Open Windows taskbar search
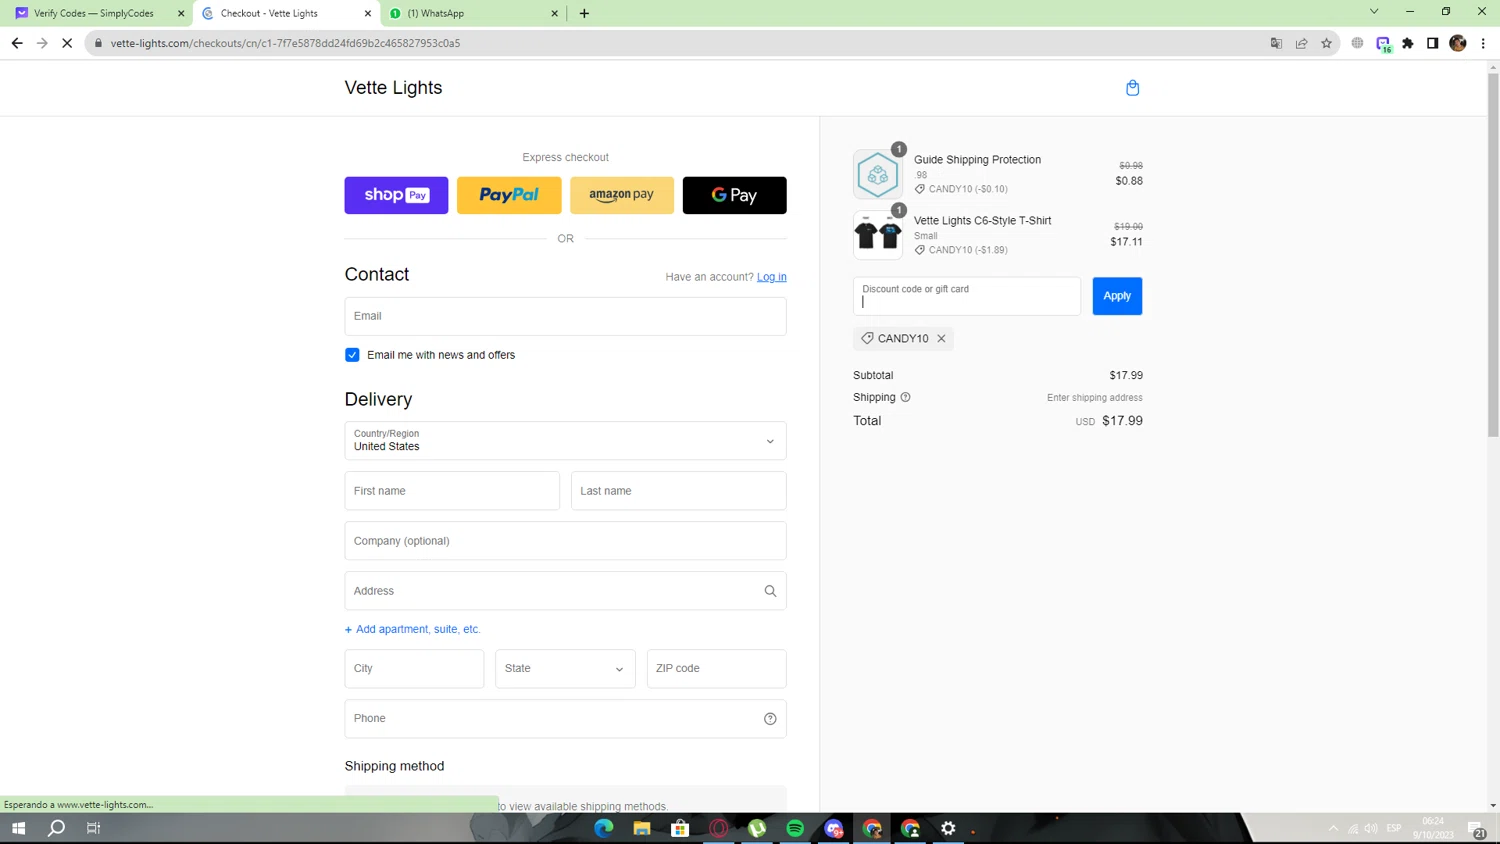 (x=56, y=828)
